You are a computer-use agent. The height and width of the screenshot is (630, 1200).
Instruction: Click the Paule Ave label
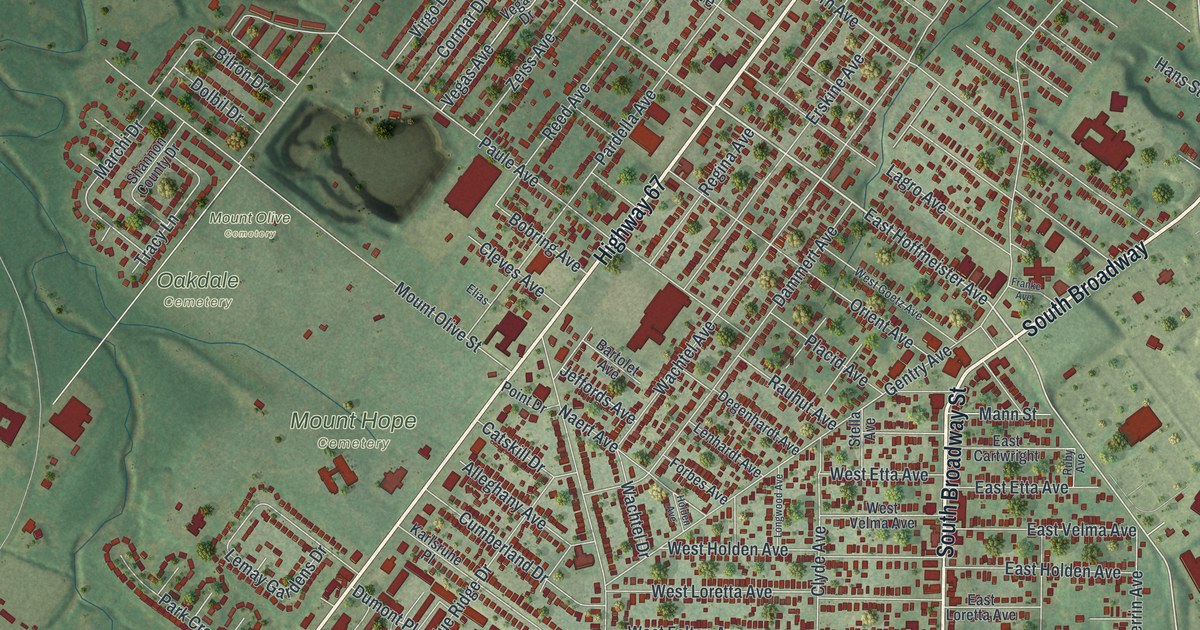pyautogui.click(x=508, y=160)
